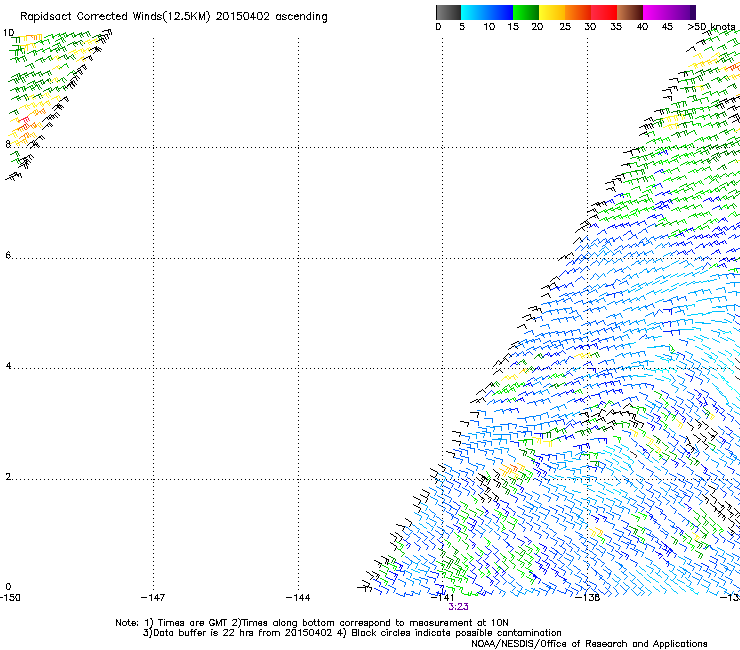Screen dimensions: 740x650
Task: Click the '-147' longitude axis label
Action: click(153, 598)
